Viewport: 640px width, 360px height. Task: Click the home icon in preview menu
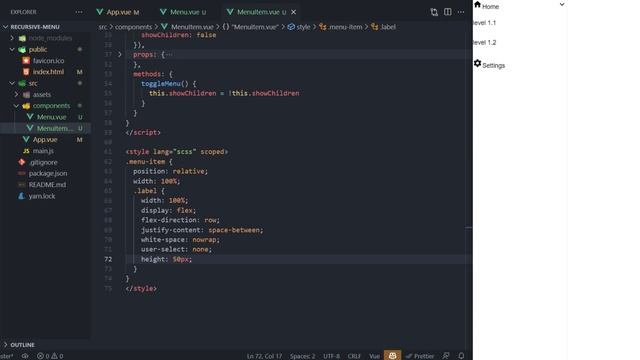point(478,4)
